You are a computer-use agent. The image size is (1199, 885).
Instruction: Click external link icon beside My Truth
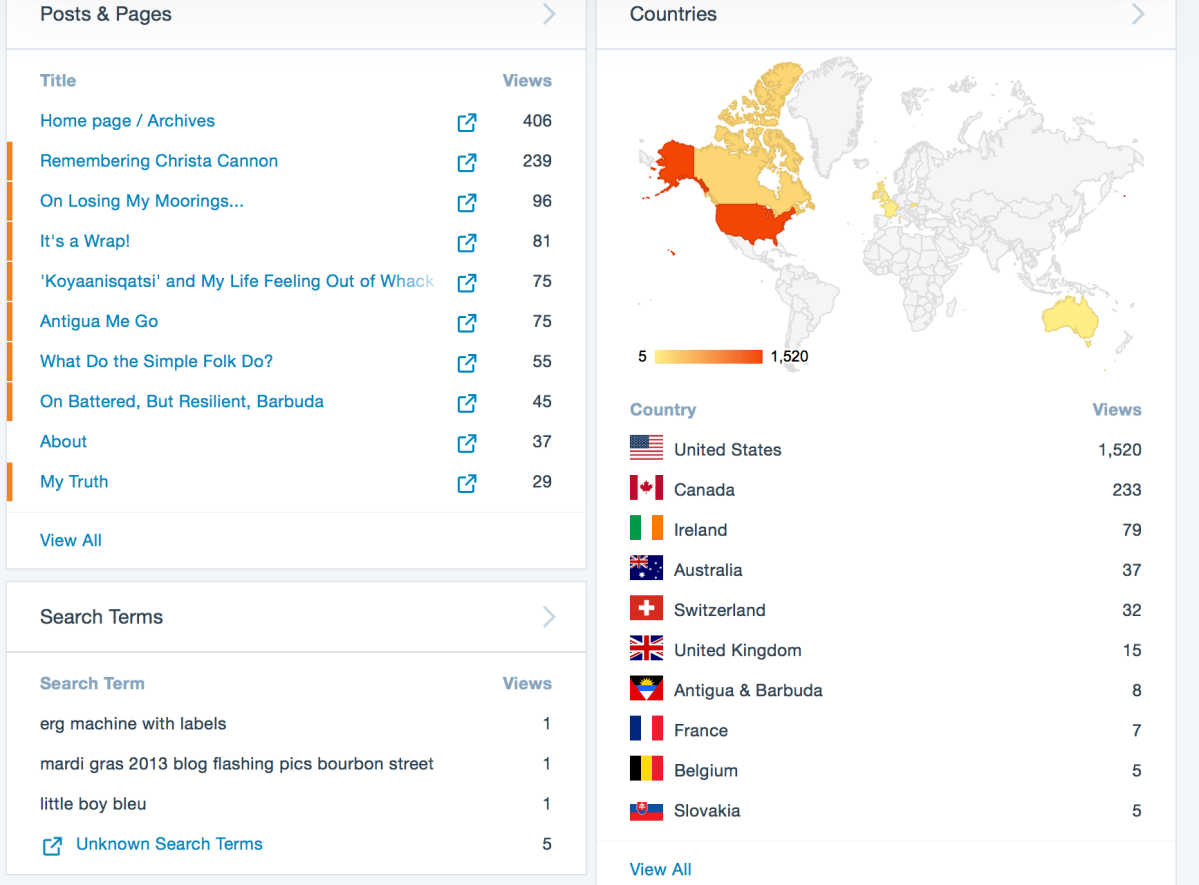pyautogui.click(x=466, y=483)
